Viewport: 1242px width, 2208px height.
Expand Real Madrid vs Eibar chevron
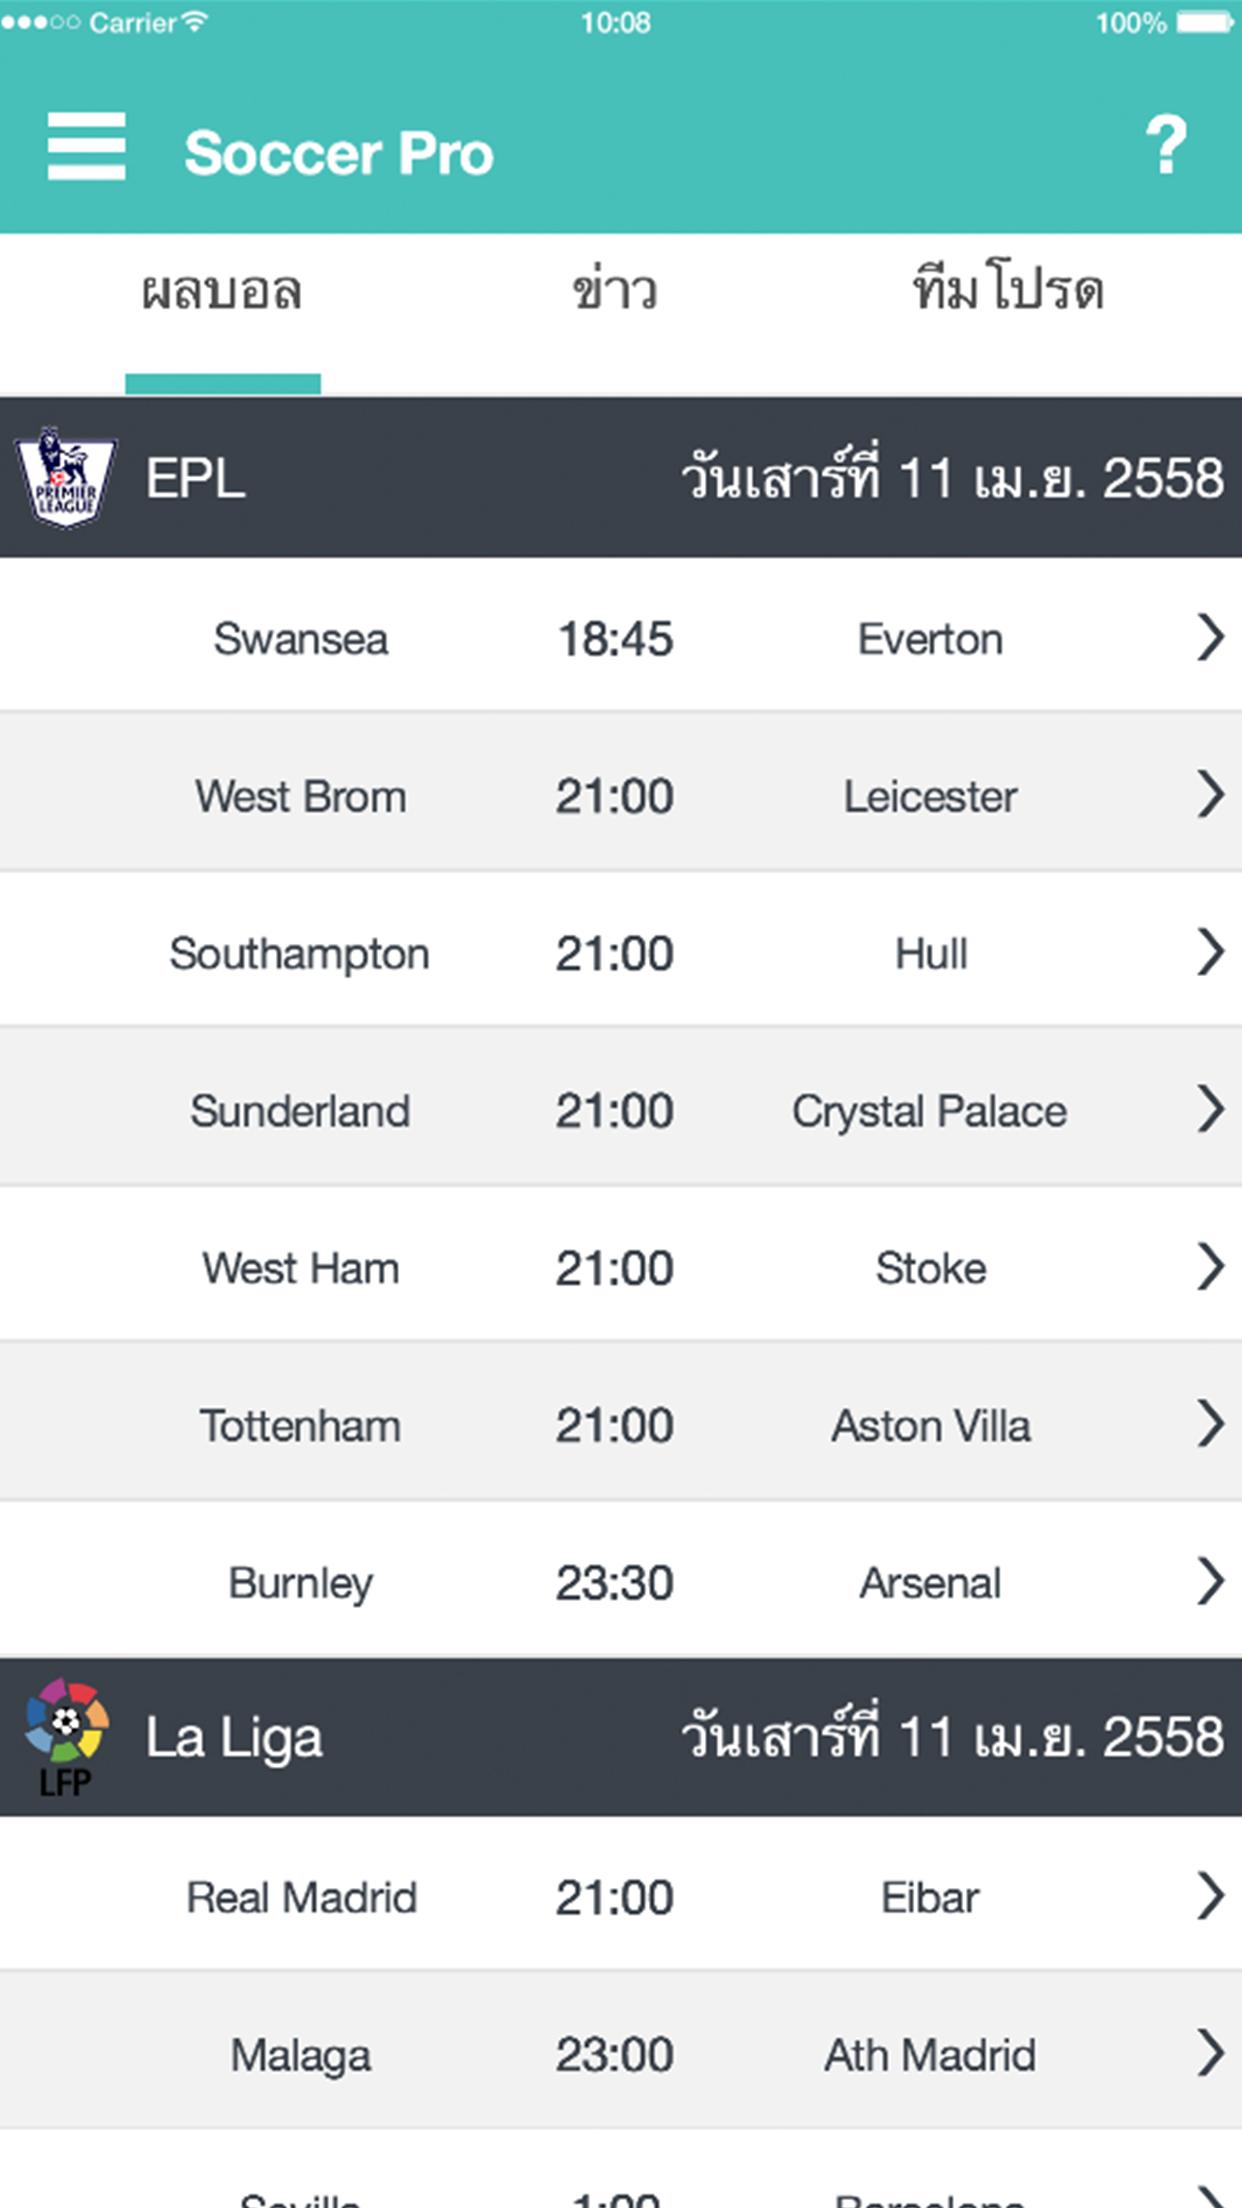coord(1210,1897)
